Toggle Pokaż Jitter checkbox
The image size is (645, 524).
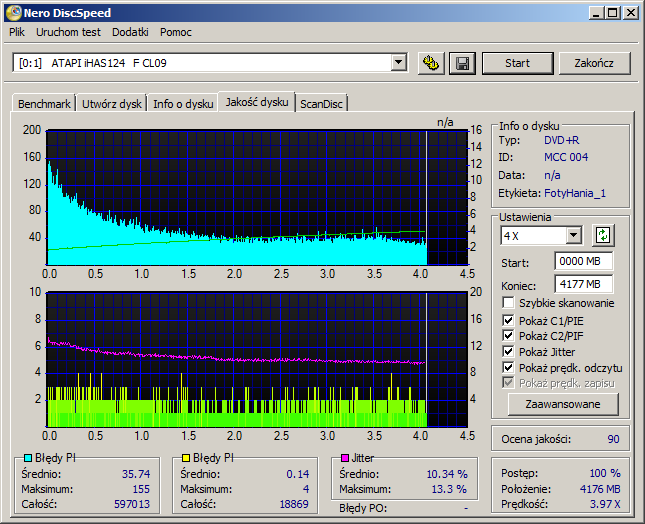(508, 352)
